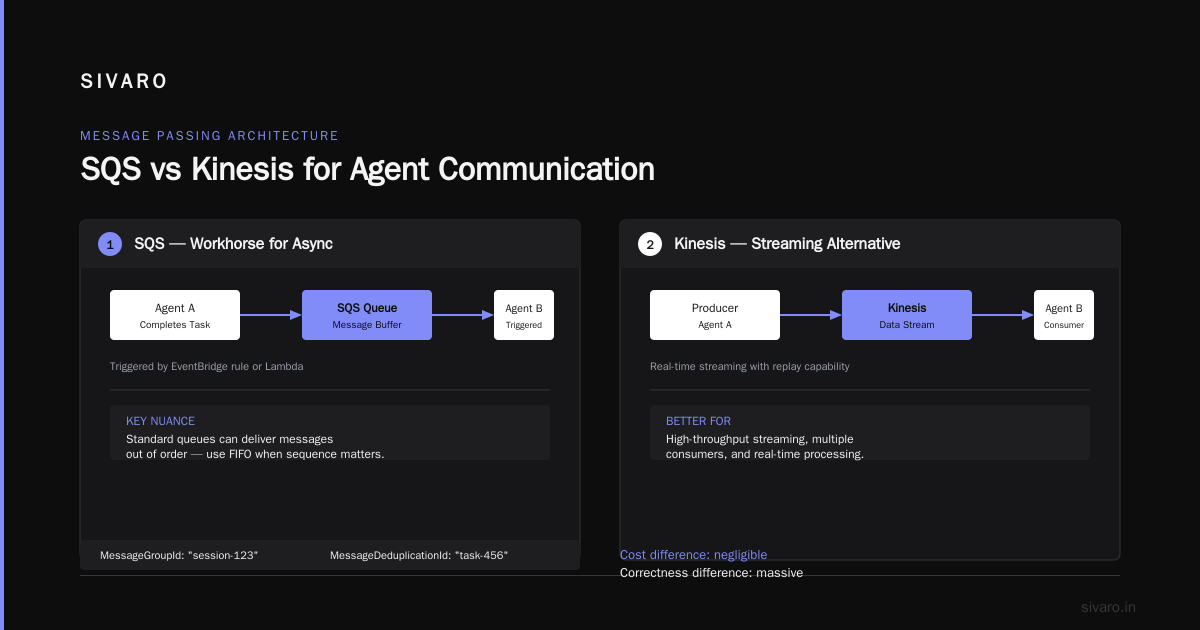Click 'SQS — Workhorse for Async' title
1200x630 pixels.
233,244
